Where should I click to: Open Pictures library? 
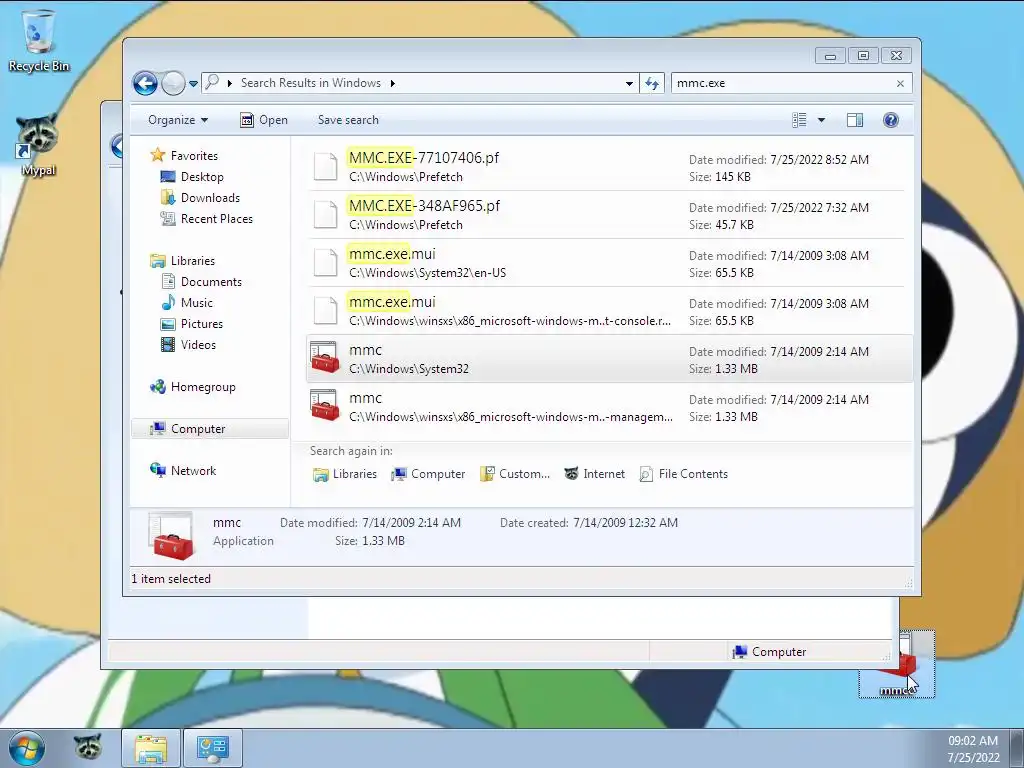[202, 324]
